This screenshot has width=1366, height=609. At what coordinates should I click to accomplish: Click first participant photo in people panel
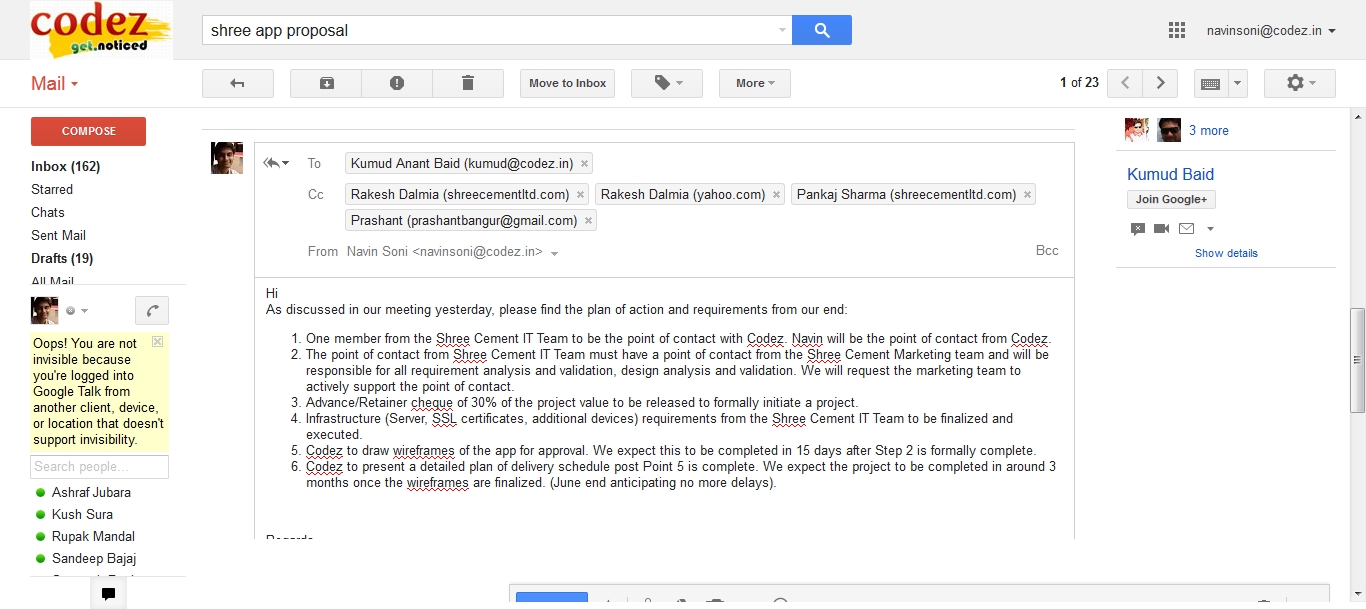click(x=1137, y=130)
